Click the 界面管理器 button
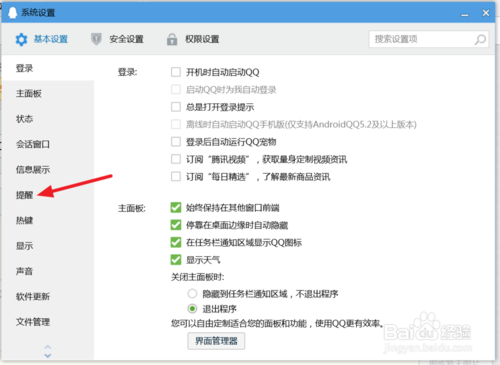This screenshot has height=365, width=500. [216, 341]
